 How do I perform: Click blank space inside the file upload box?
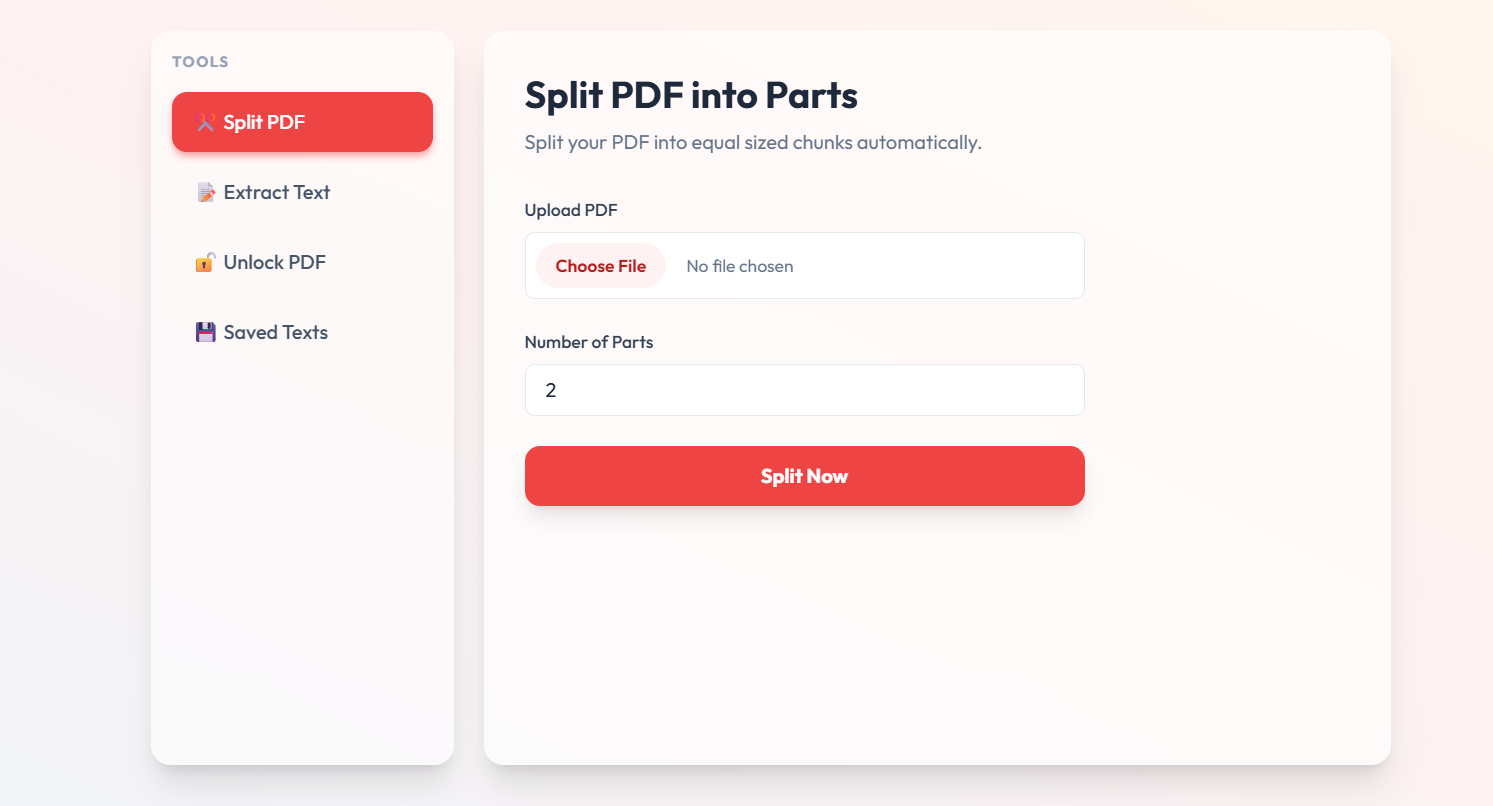950,266
